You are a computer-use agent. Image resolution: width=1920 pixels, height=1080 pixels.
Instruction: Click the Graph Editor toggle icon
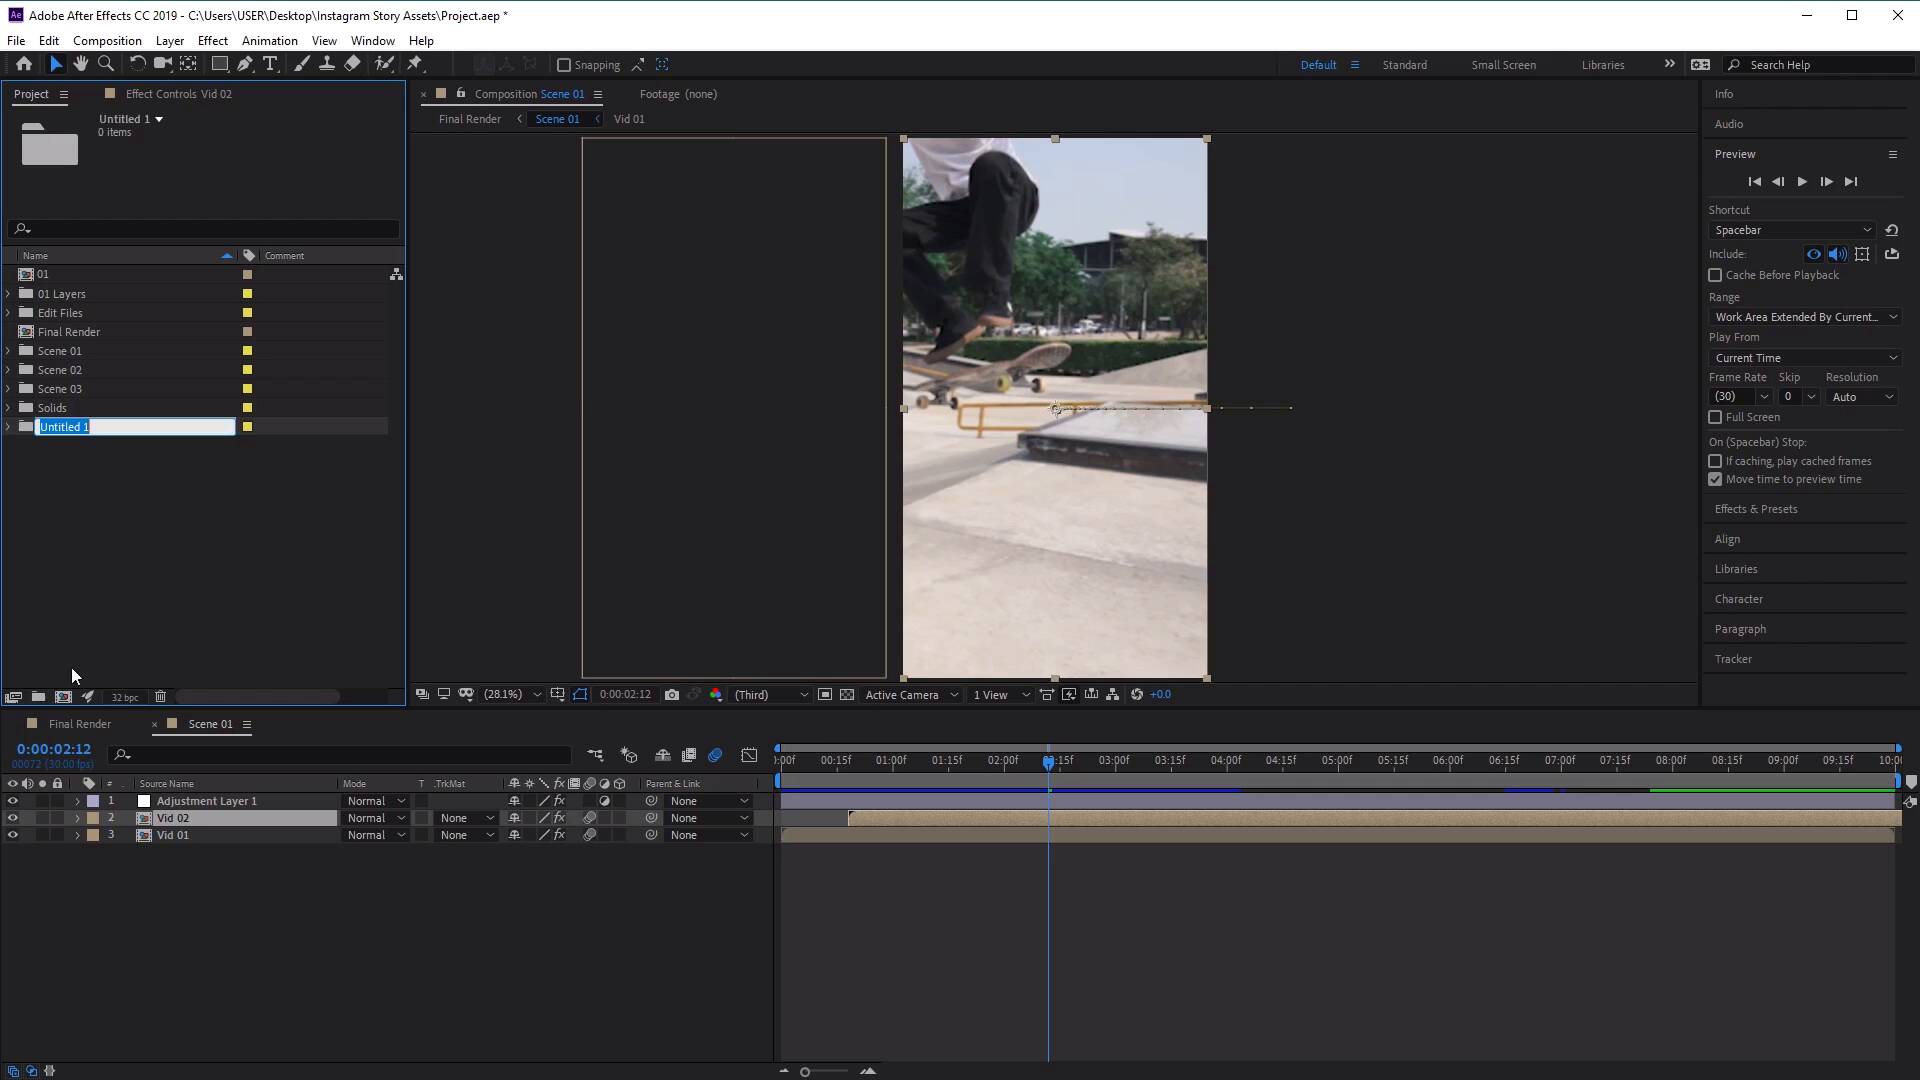click(749, 756)
